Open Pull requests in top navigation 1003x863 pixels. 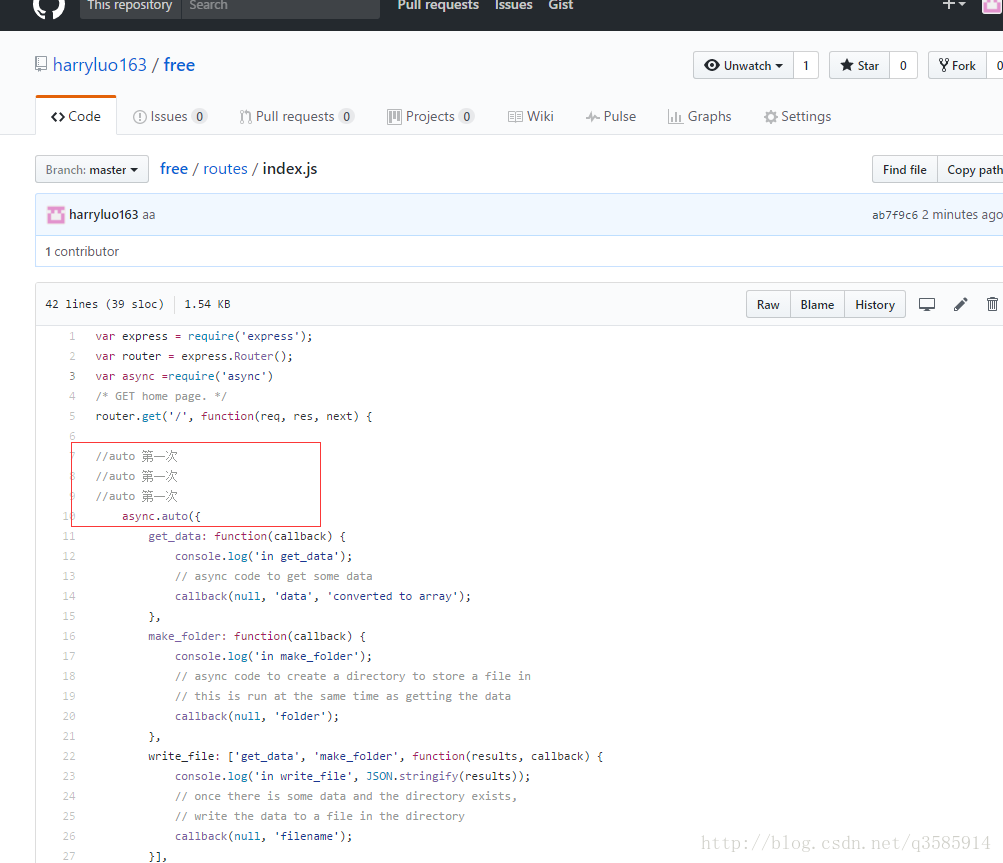[438, 5]
